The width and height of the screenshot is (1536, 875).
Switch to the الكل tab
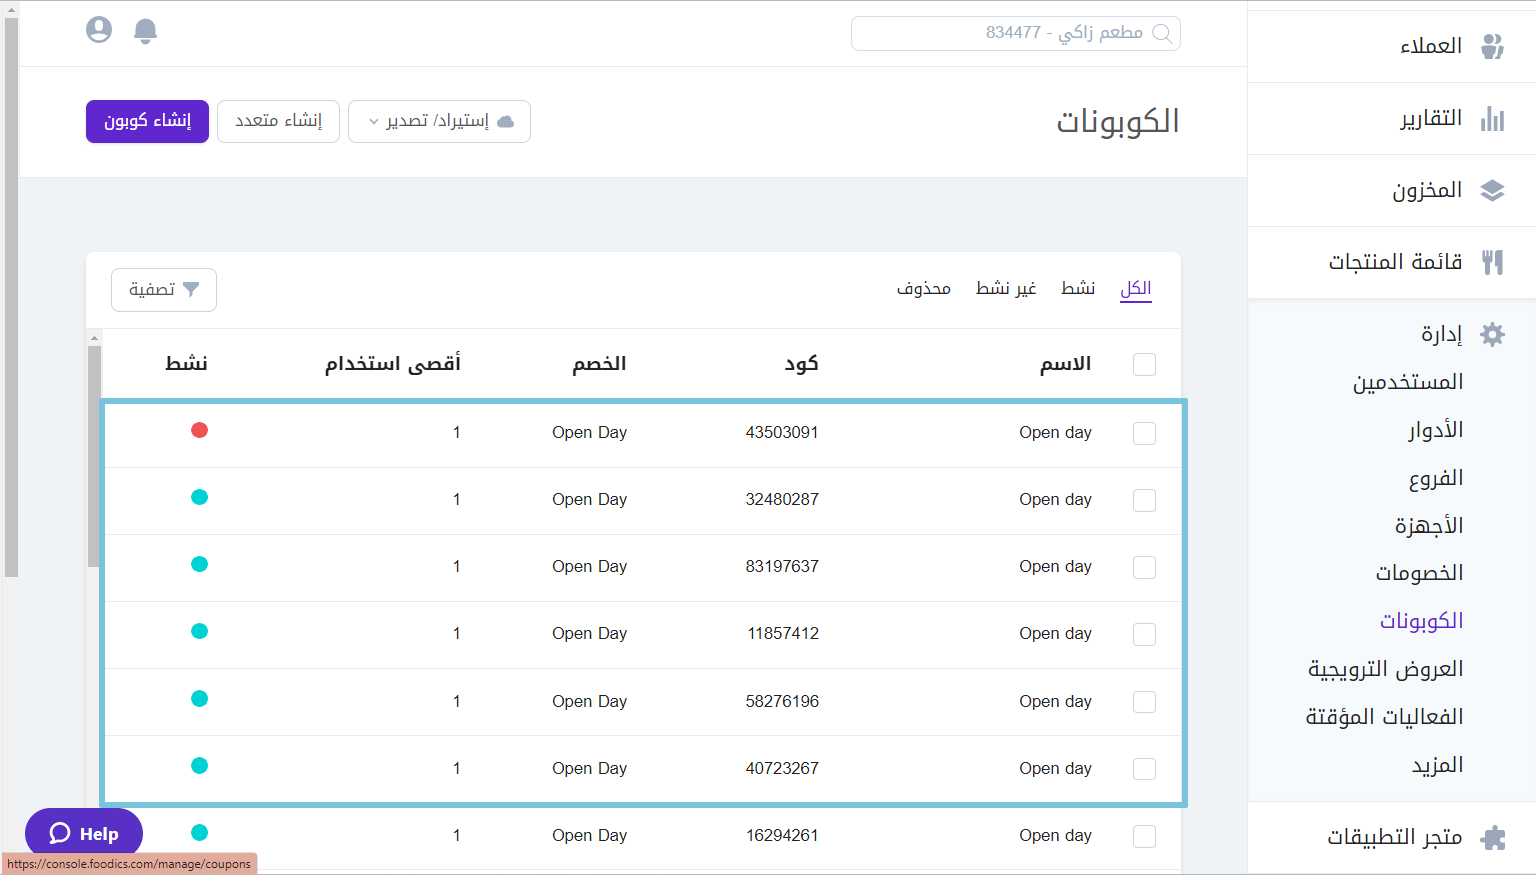click(1136, 288)
